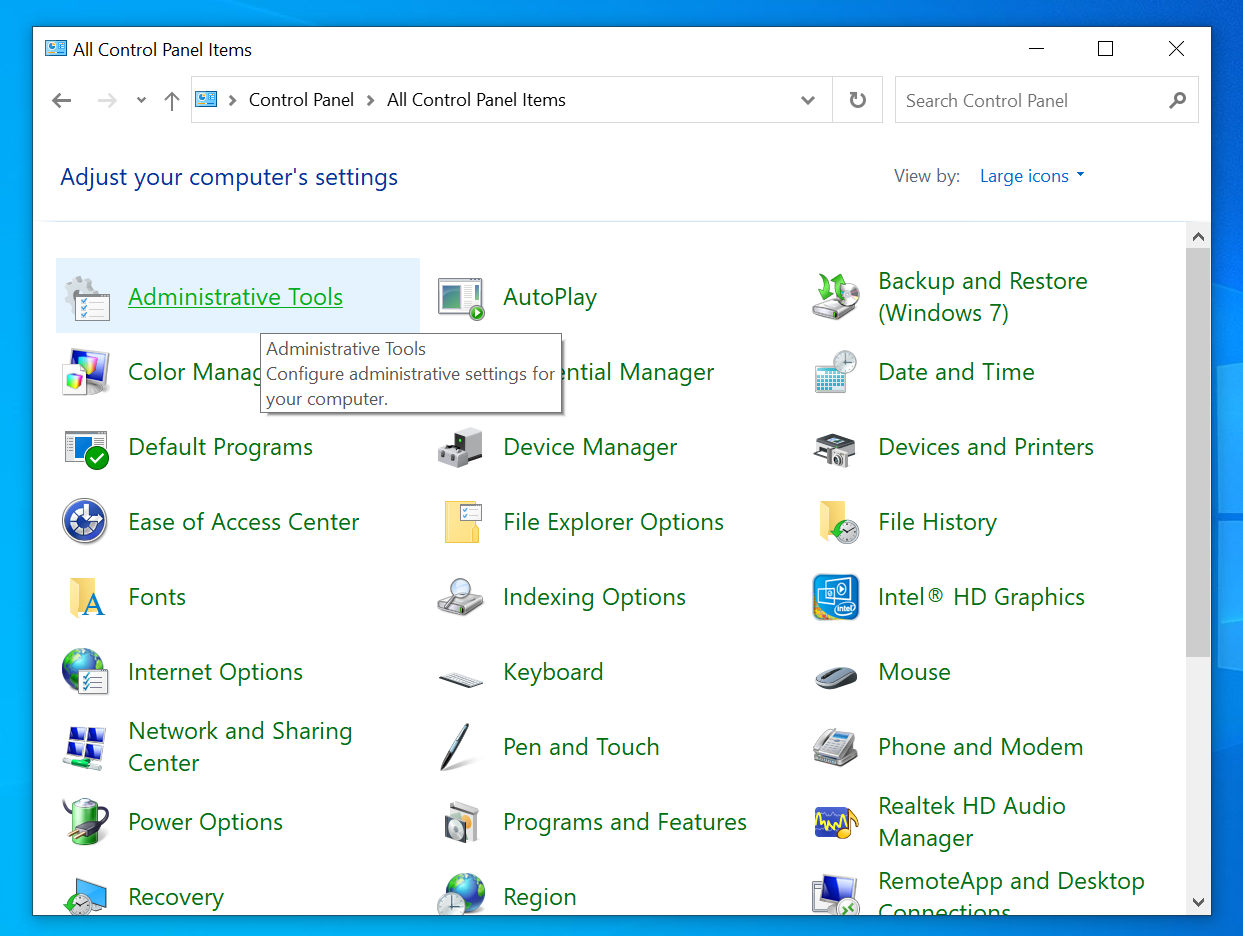This screenshot has width=1243, height=936.
Task: Click the Ease of Access Center icon
Action: pyautogui.click(x=85, y=522)
